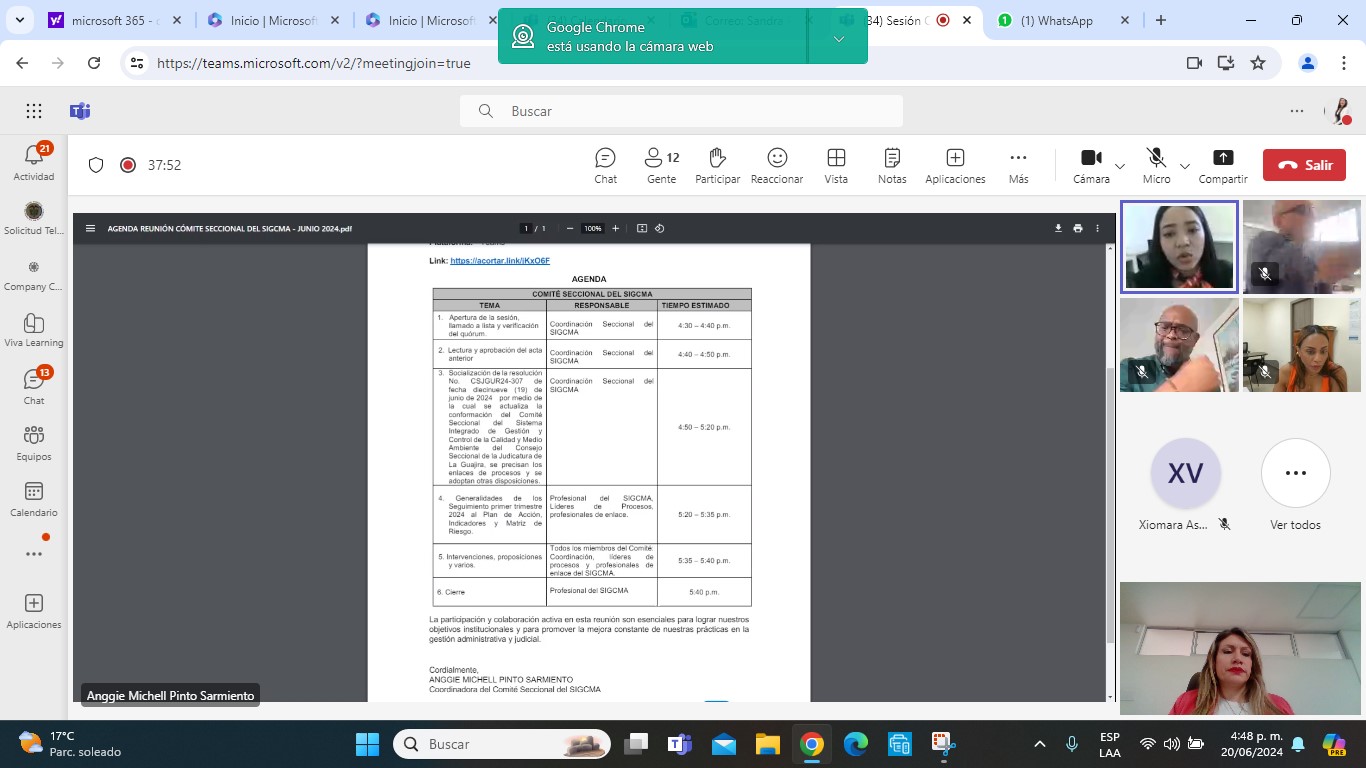Open Más meeting options

click(x=1018, y=166)
